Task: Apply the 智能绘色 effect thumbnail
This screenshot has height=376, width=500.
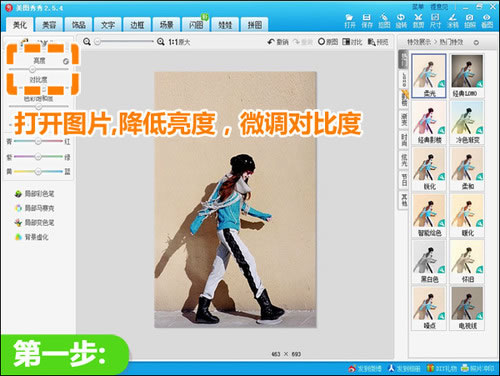Action: [429, 215]
